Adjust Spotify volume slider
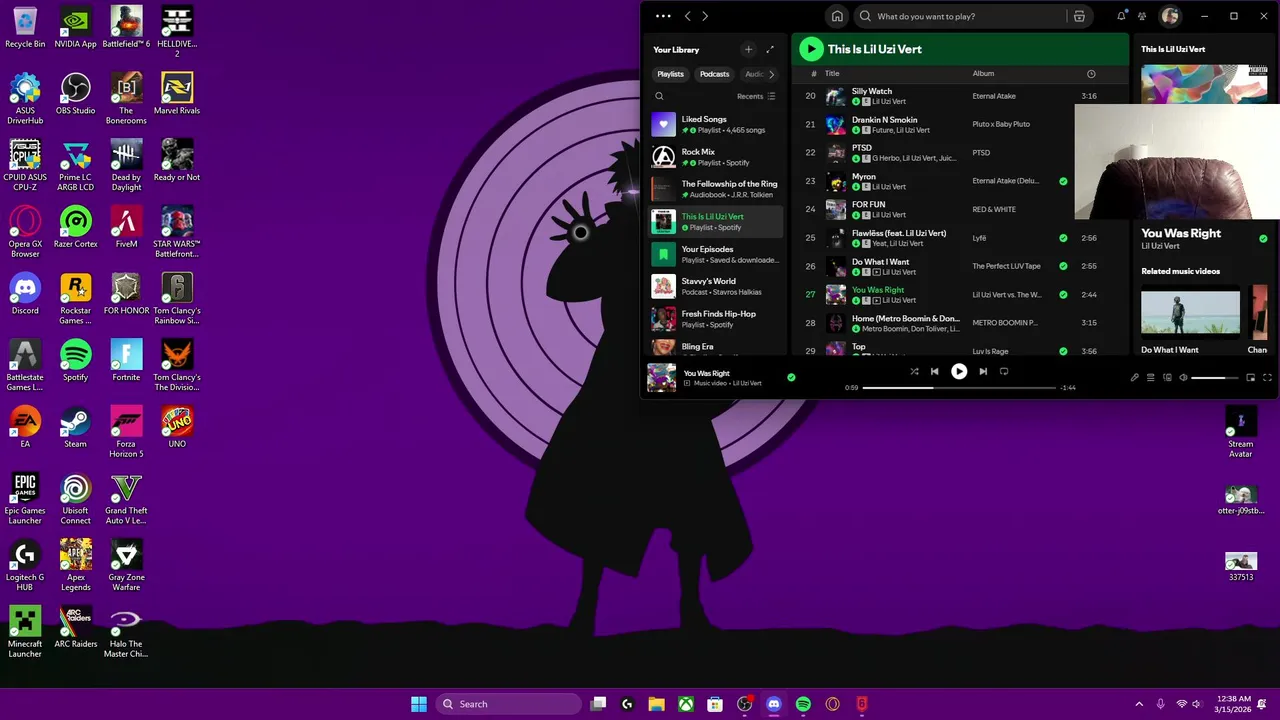1280x720 pixels. point(1216,378)
